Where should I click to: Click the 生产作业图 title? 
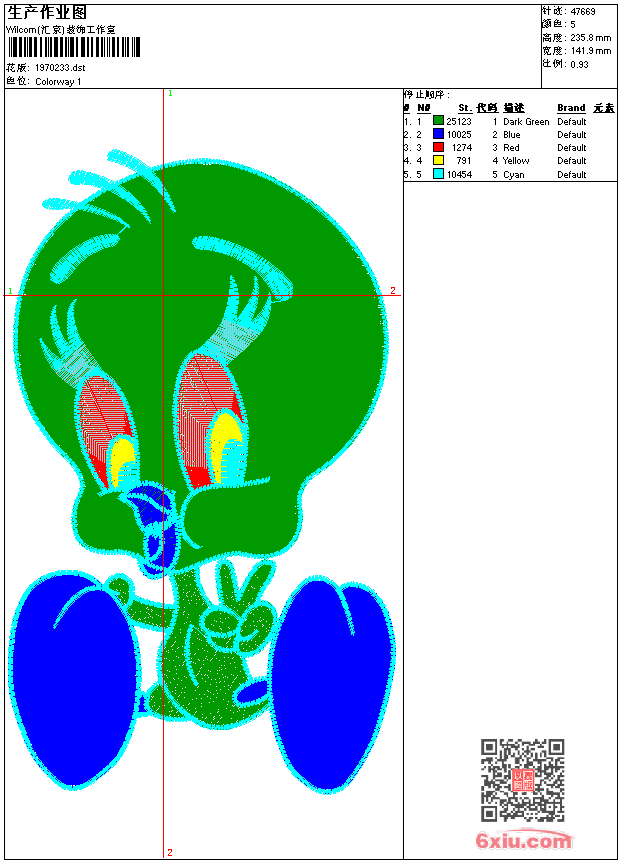pyautogui.click(x=47, y=13)
